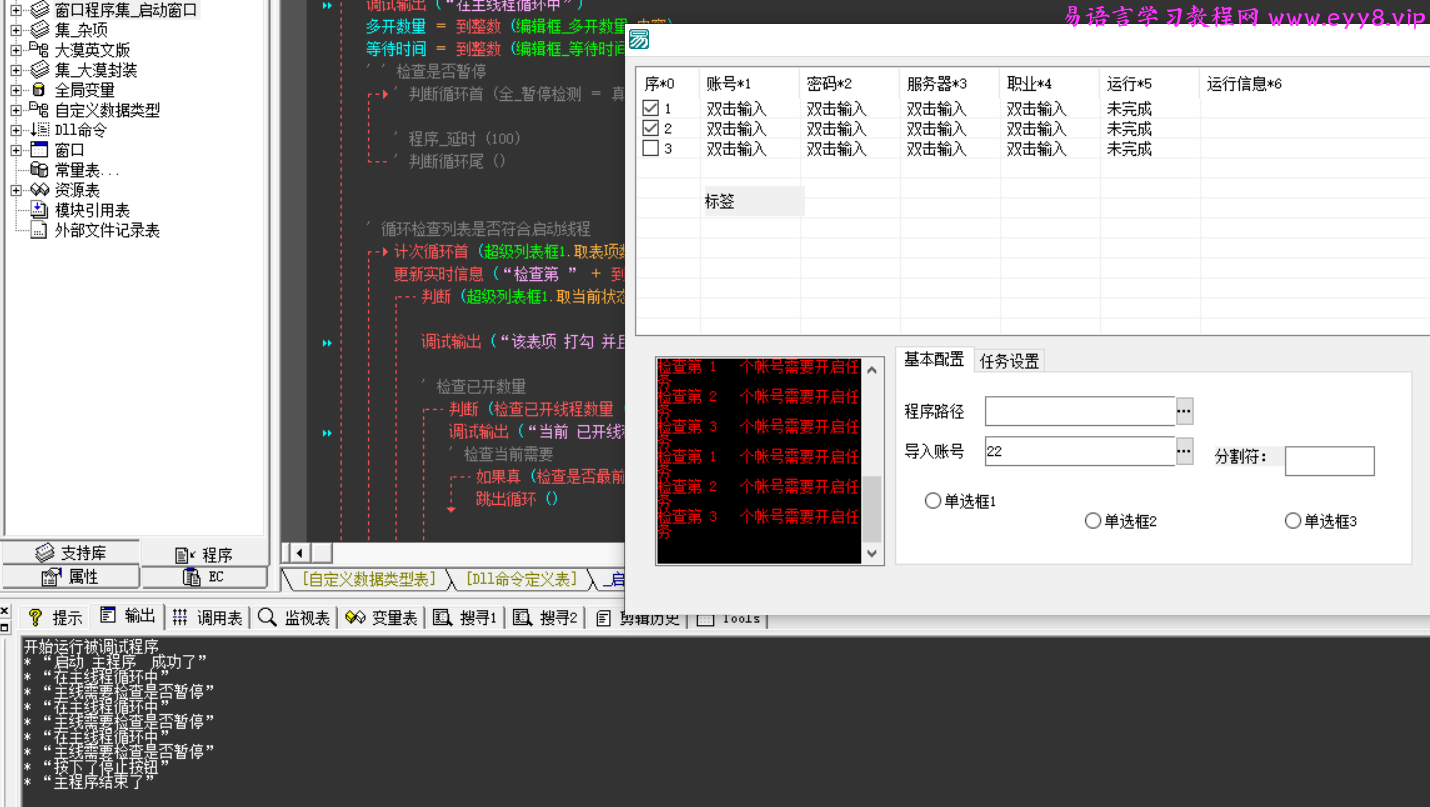Click the 搜寻2 search icon

[522, 617]
